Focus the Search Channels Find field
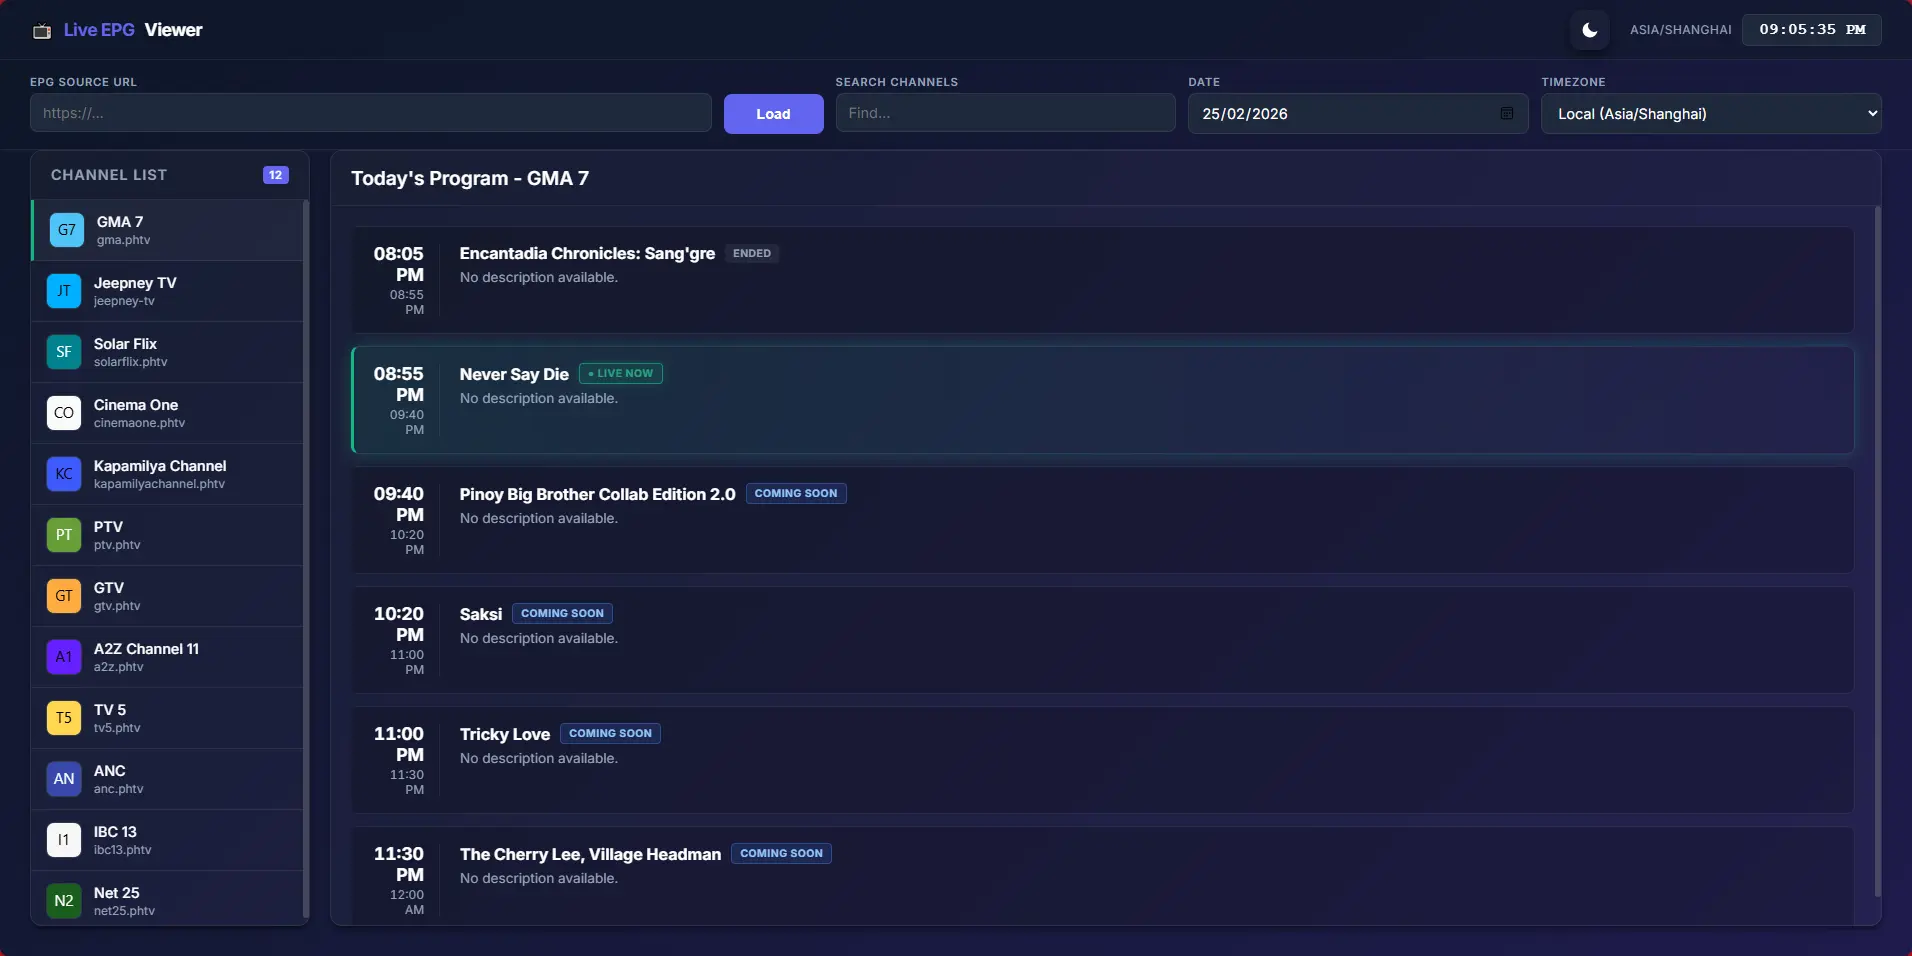 pos(1005,113)
